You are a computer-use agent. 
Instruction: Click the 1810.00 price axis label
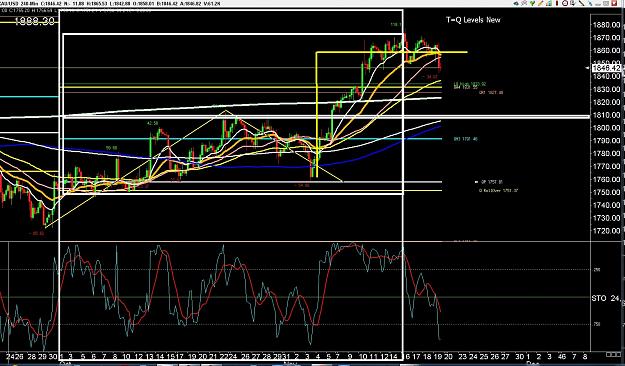pos(607,115)
